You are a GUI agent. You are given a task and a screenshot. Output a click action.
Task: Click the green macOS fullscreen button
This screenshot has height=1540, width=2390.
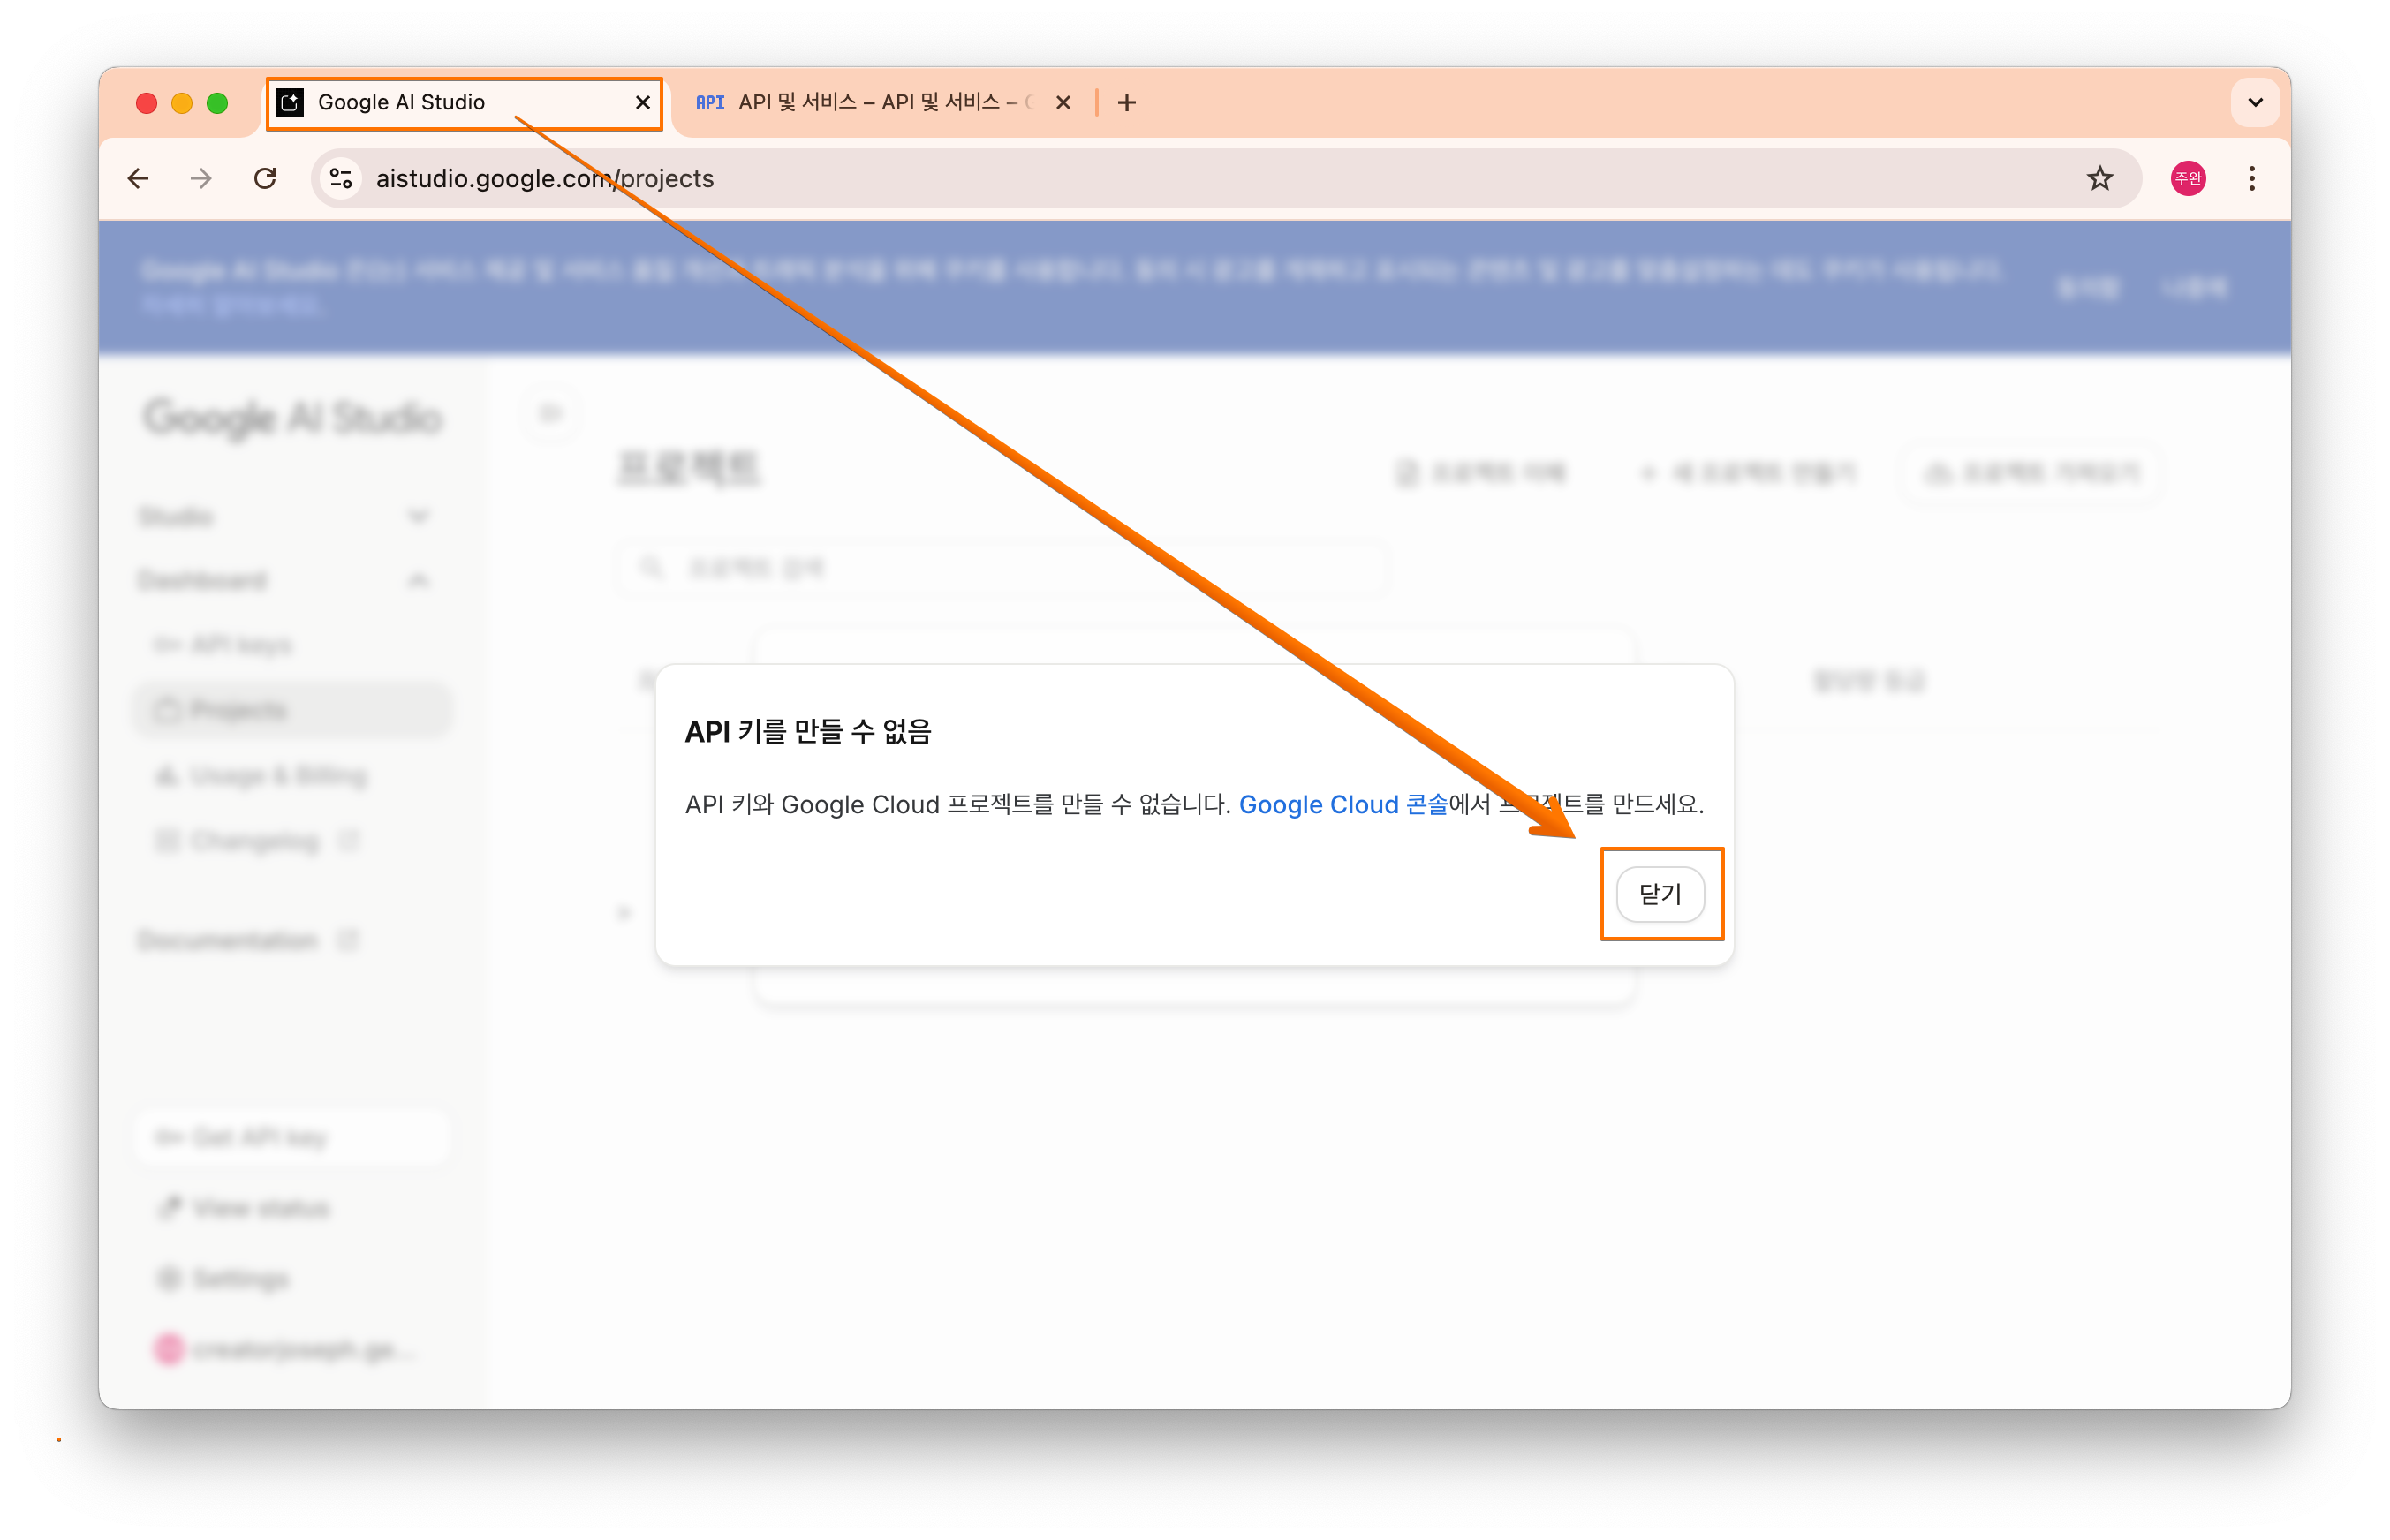point(217,103)
